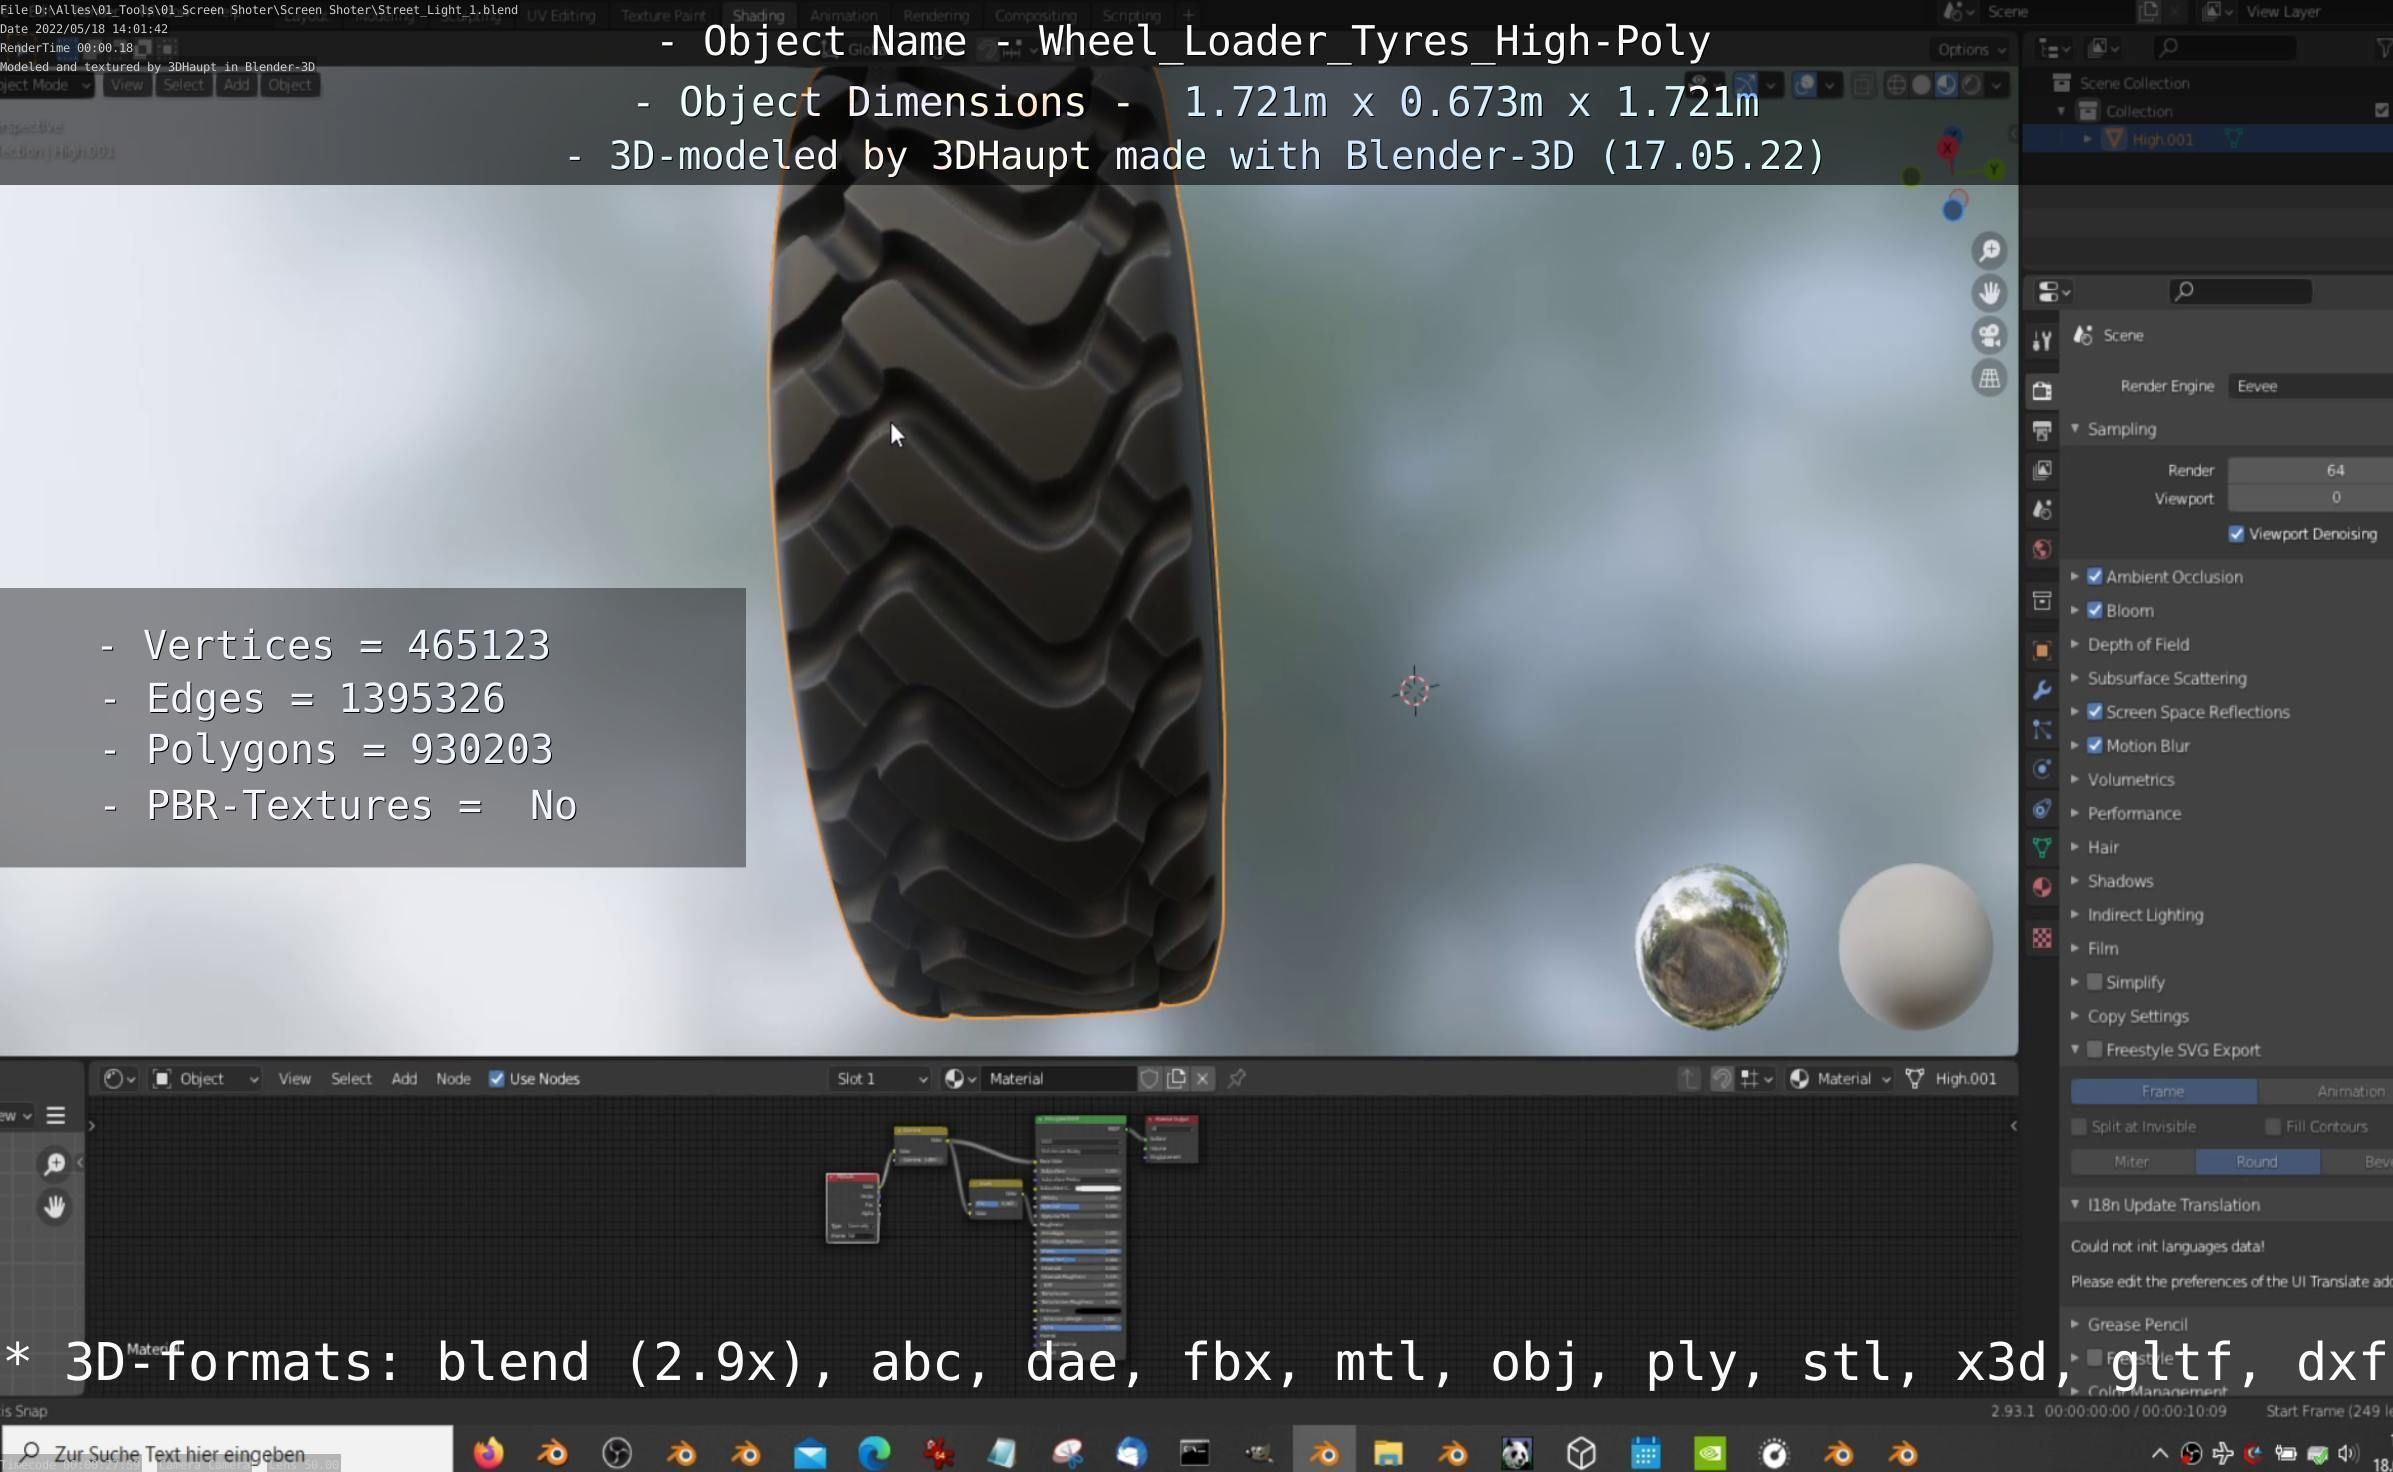The width and height of the screenshot is (2393, 1472).
Task: Toggle Collection exclude checkbox in outliner
Action: pyautogui.click(x=2382, y=111)
